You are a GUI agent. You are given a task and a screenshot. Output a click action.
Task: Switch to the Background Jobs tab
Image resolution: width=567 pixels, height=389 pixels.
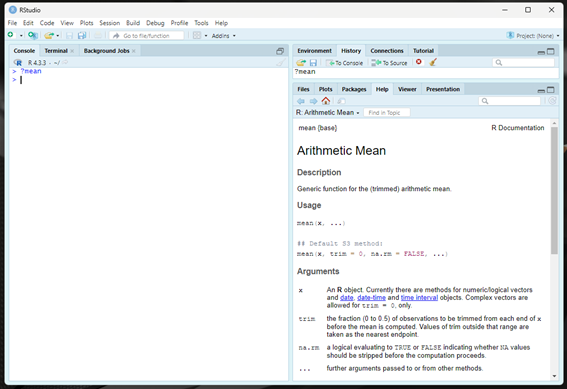[x=106, y=51]
